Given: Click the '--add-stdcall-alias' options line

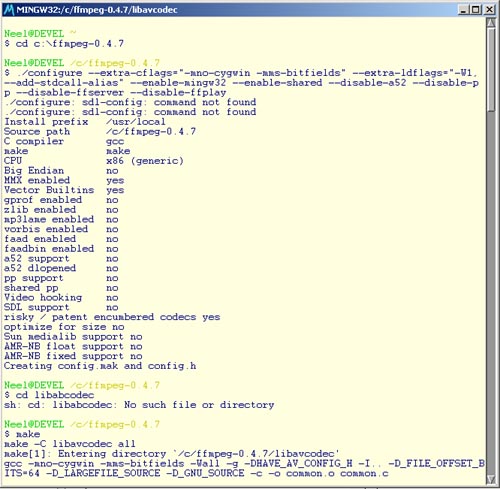Looking at the screenshot, I should coord(241,83).
